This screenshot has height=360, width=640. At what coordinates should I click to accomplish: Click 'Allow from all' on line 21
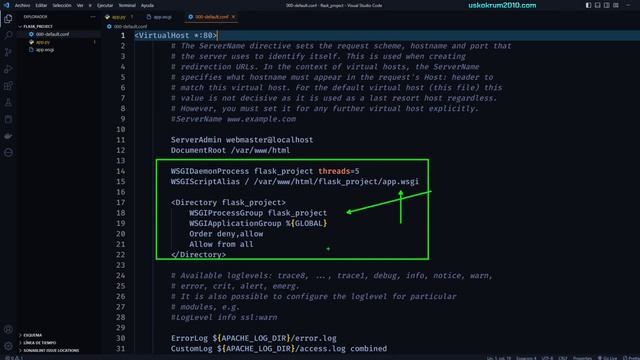221,244
